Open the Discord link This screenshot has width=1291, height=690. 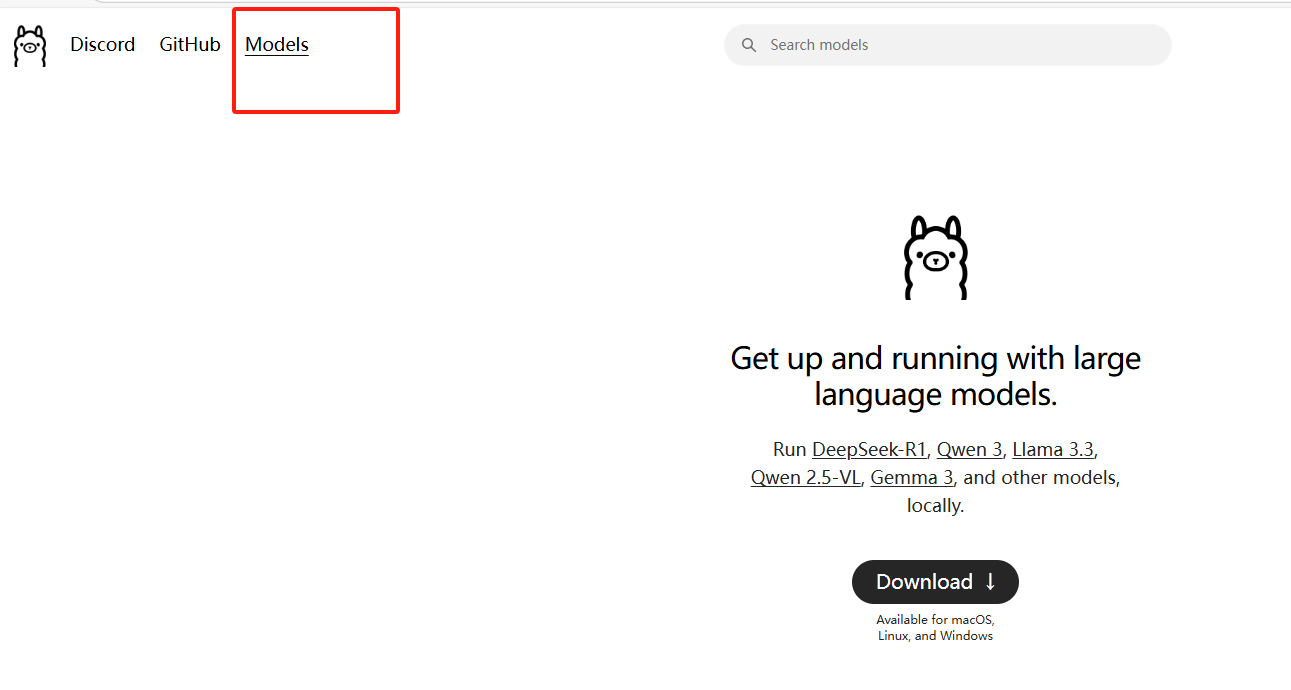click(102, 45)
